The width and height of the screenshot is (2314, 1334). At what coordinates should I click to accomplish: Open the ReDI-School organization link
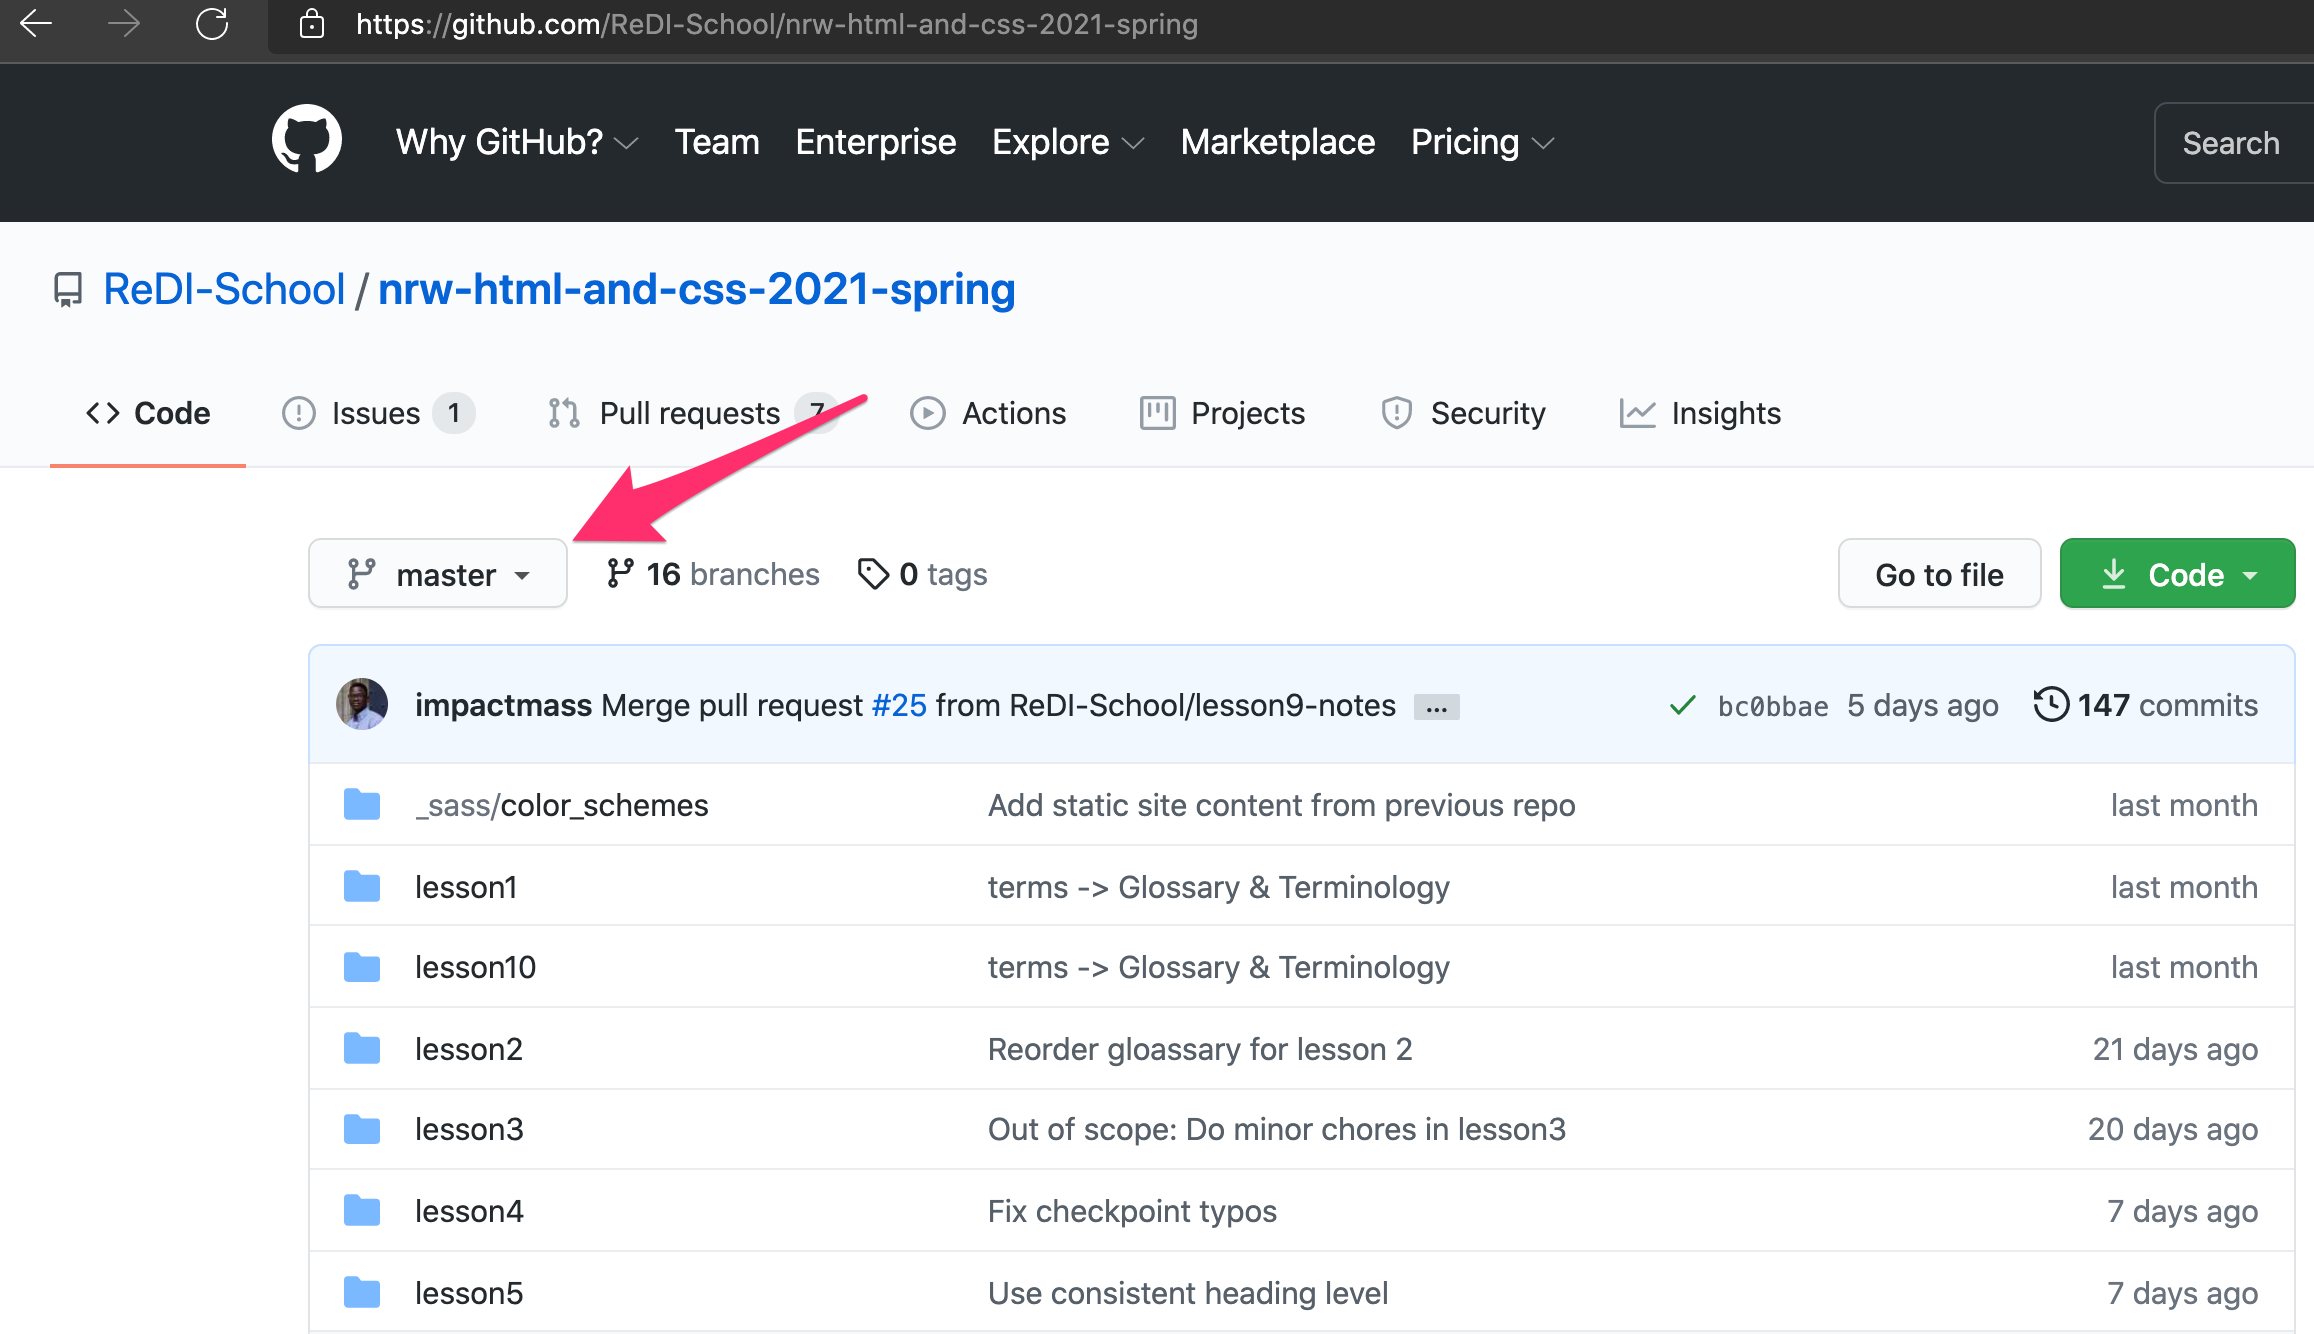click(x=224, y=289)
